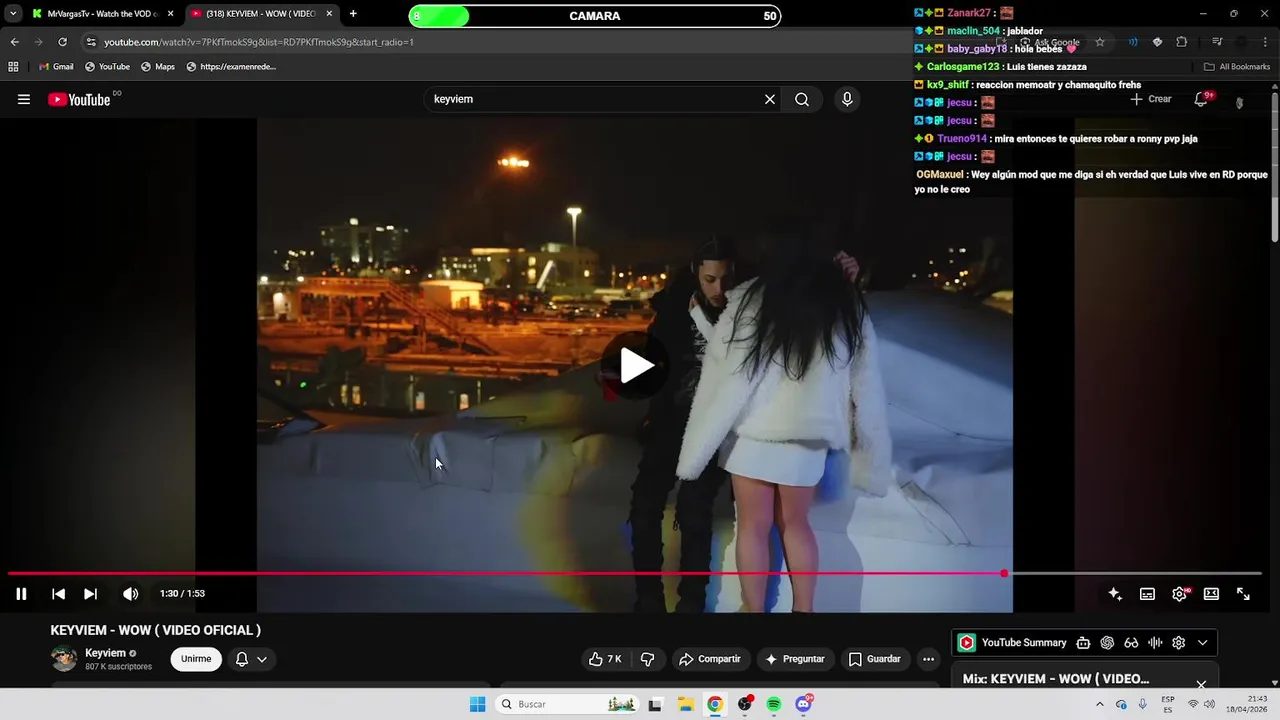Open File Explorer from taskbar

(x=685, y=704)
